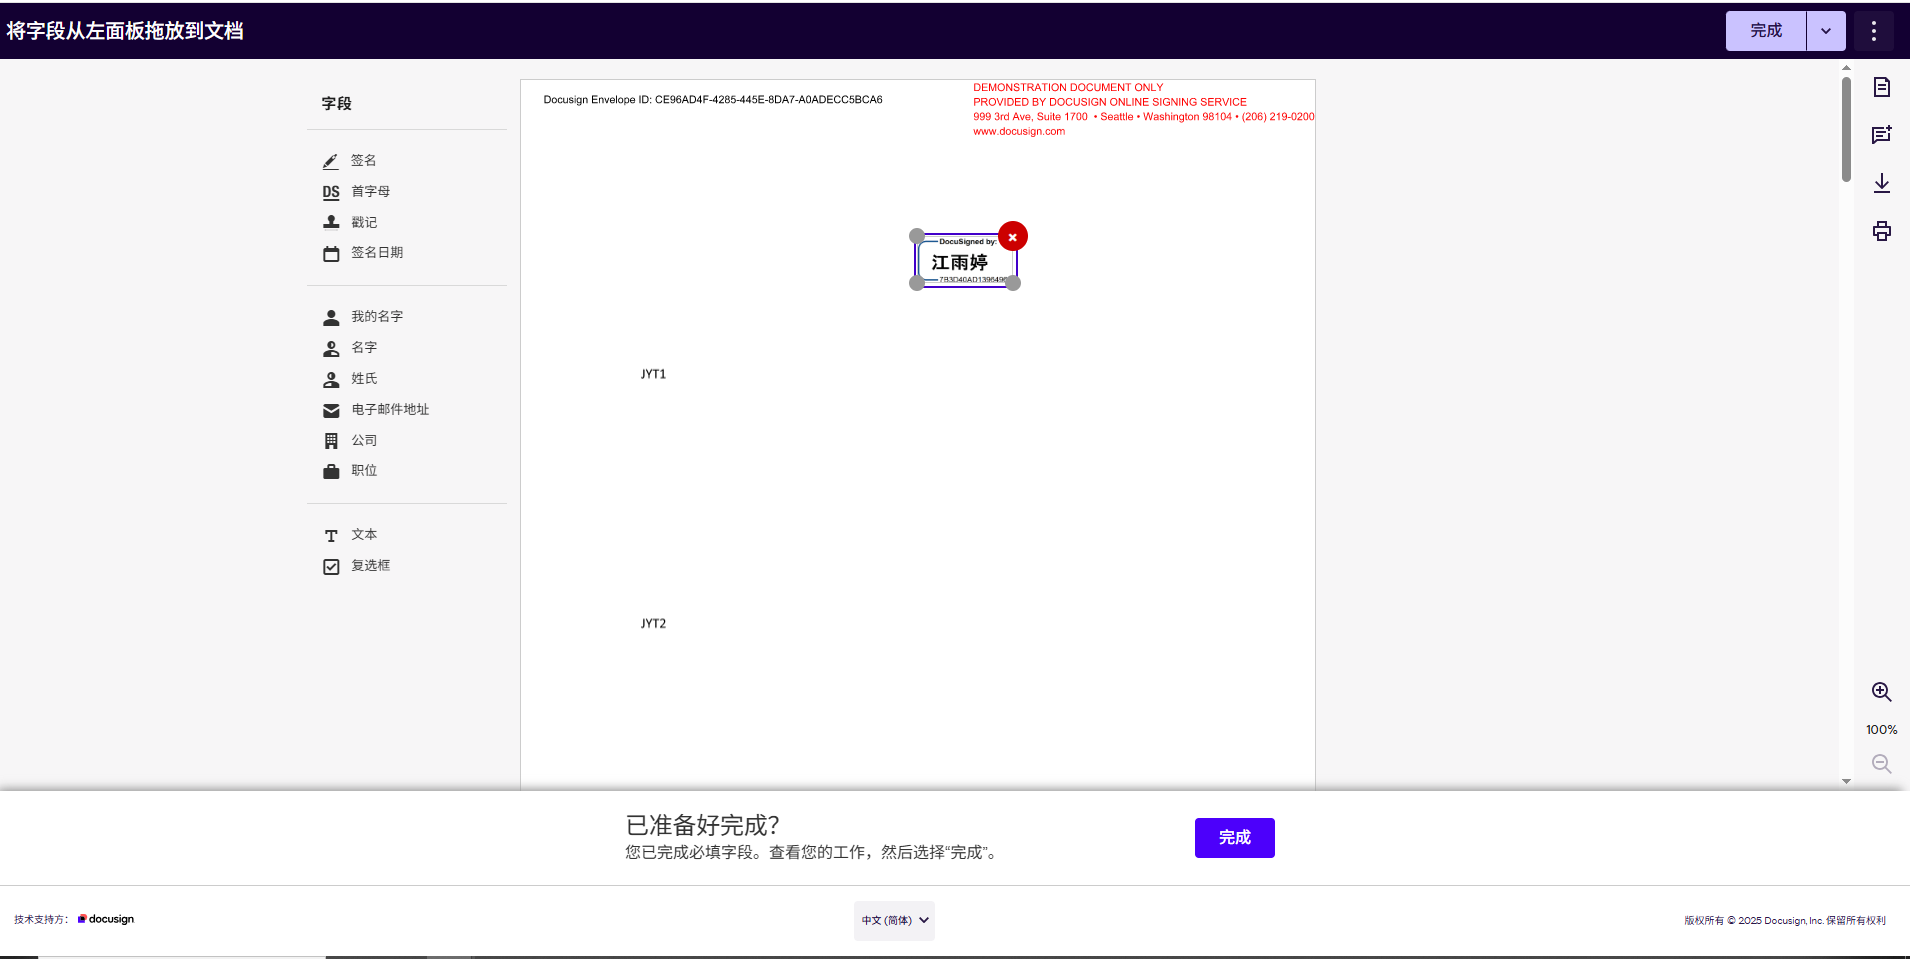Remove the signature with red X button
Viewport: 1910px width, 959px height.
[x=1013, y=237]
